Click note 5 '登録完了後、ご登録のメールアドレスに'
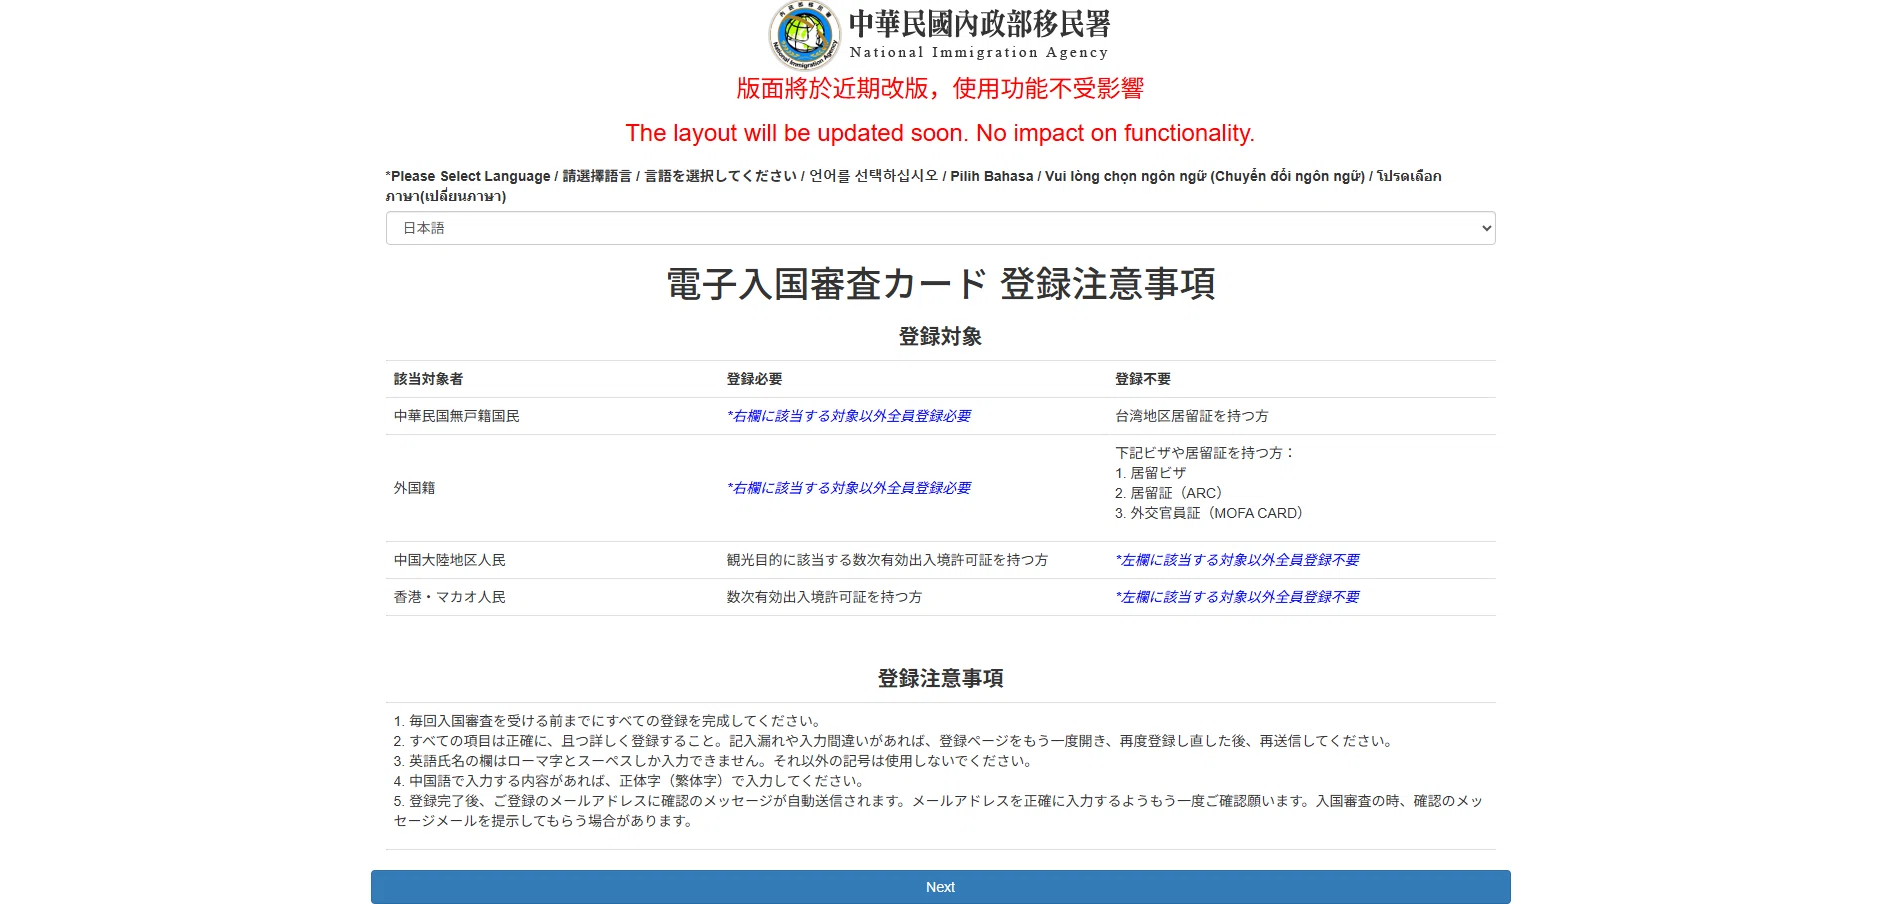The image size is (1880, 904). [x=938, y=811]
